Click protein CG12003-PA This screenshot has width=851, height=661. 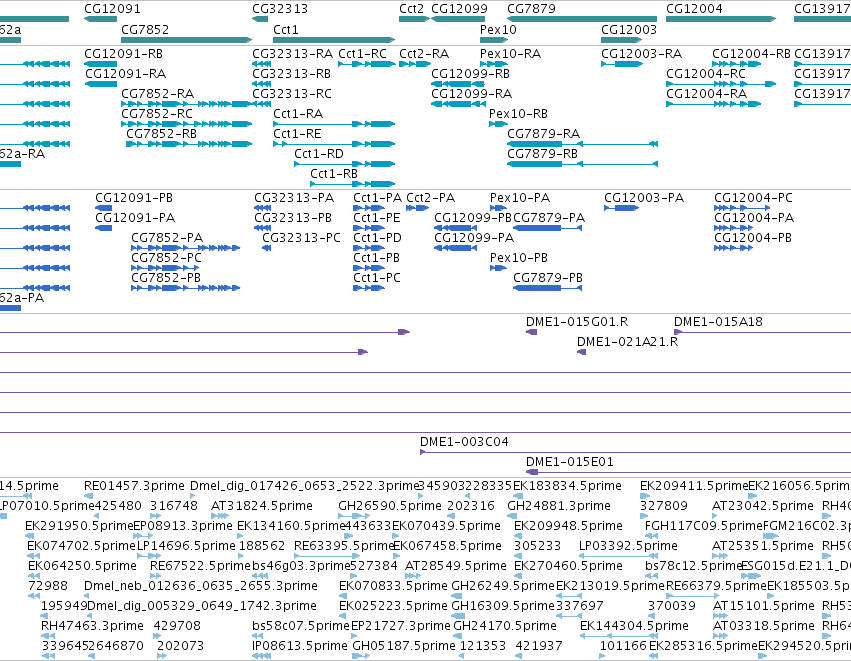click(644, 198)
